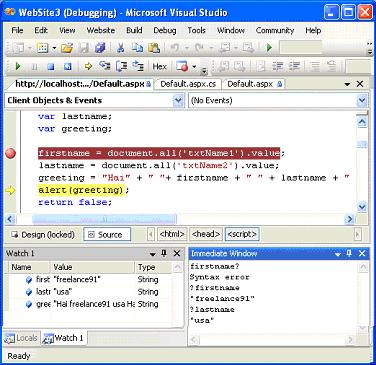
Task: Switch to the Default.aspx.cs tab
Action: [x=188, y=84]
